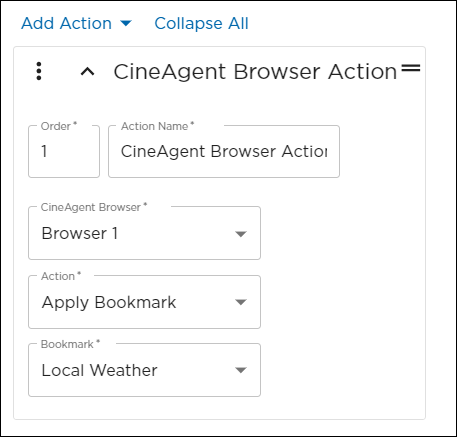The image size is (457, 437).
Task: Click the CineAgent Browser Action card title
Action: (255, 71)
